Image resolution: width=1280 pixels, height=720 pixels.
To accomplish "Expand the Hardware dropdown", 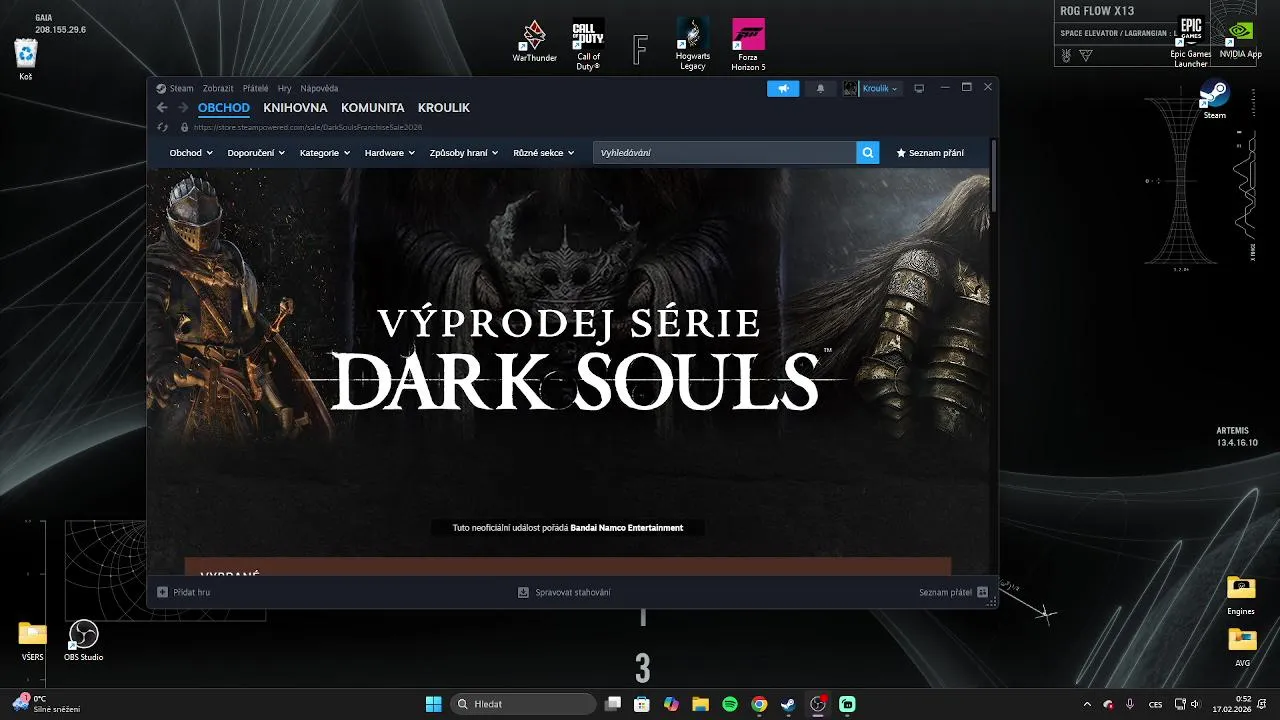I will [x=390, y=153].
